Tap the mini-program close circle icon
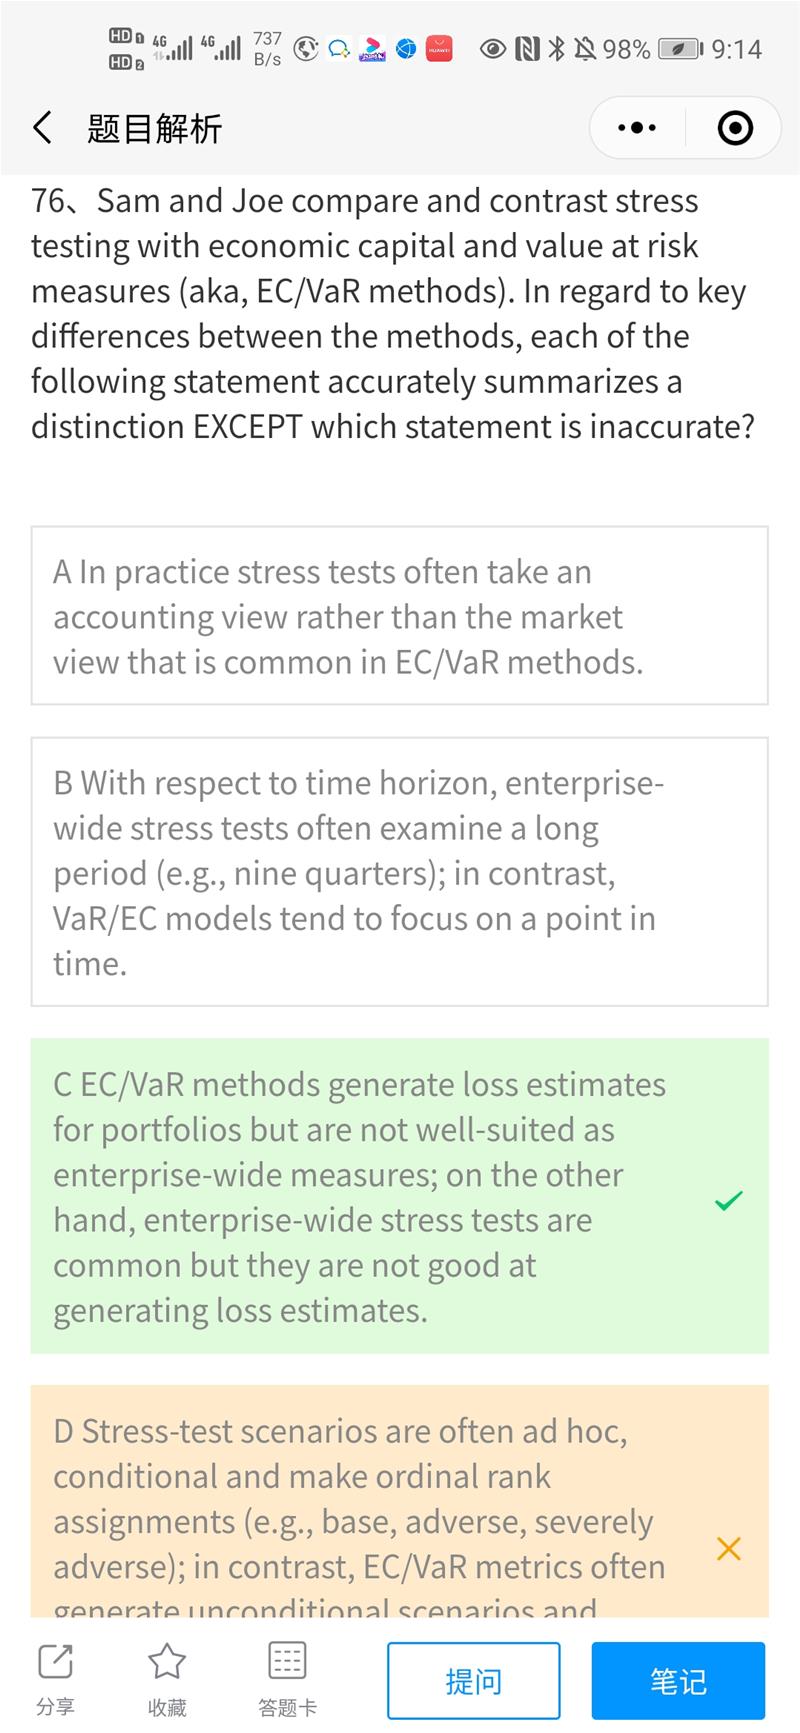 point(735,128)
